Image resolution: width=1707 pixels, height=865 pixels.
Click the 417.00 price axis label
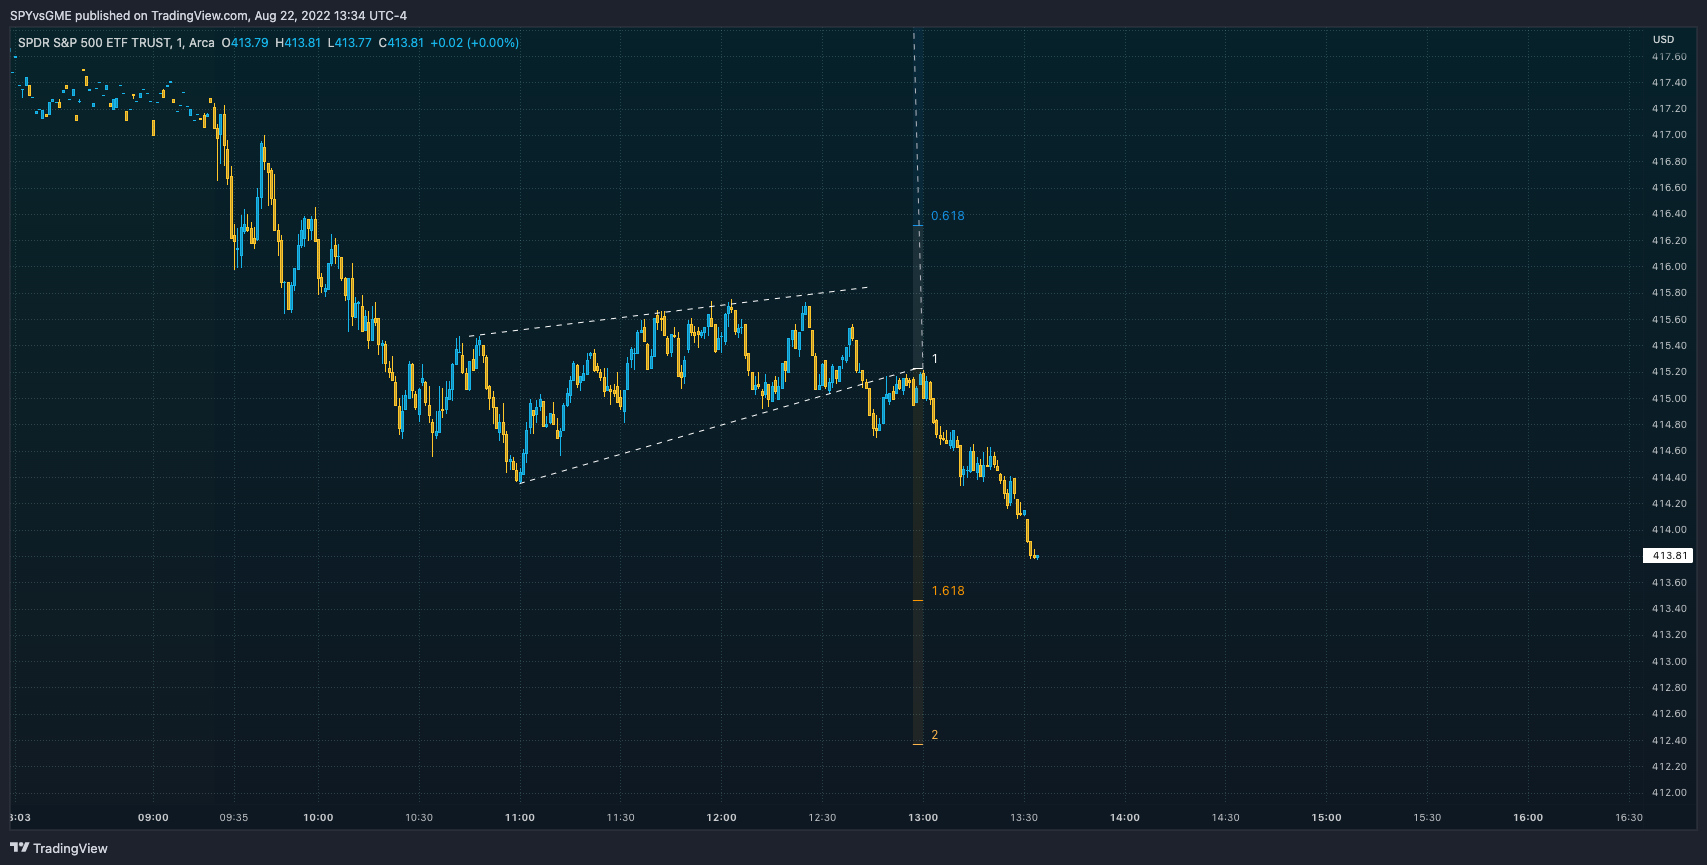[x=1669, y=135]
